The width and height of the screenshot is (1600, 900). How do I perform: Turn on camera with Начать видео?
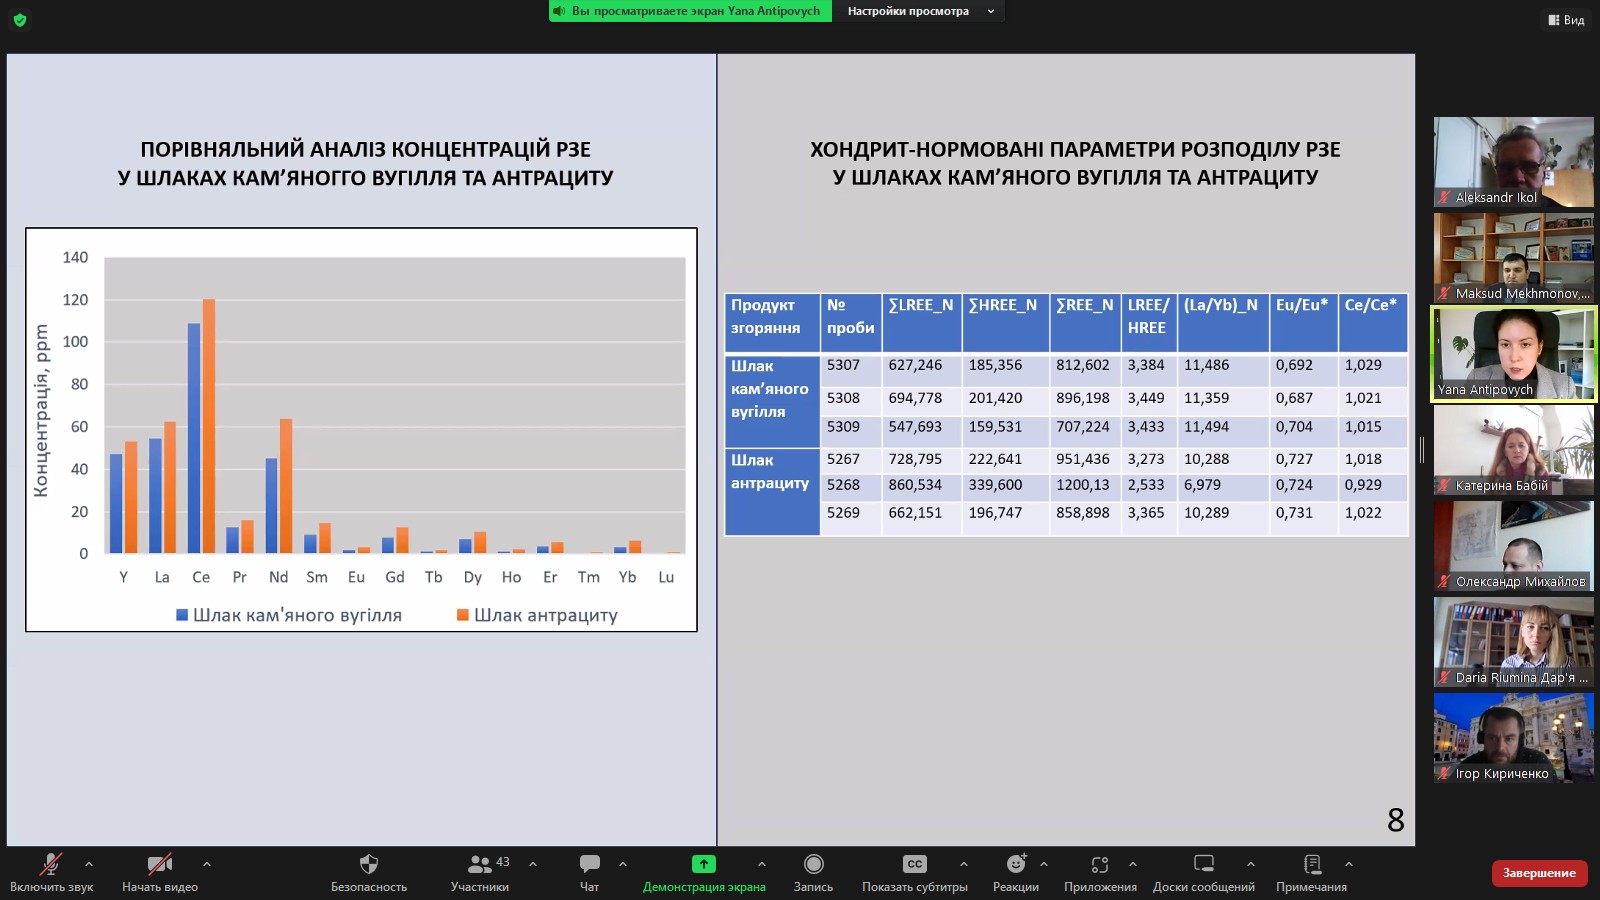coord(160,865)
